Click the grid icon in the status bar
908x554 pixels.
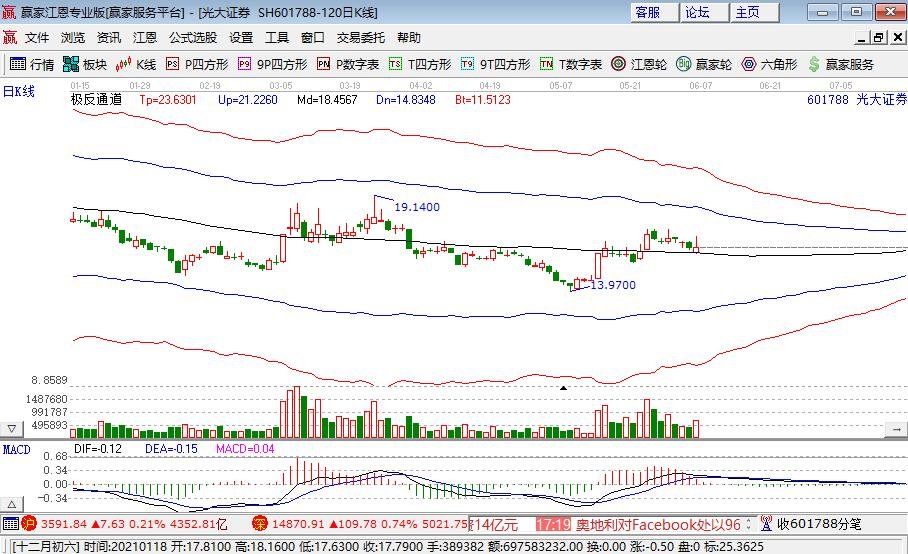pyautogui.click(x=10, y=524)
